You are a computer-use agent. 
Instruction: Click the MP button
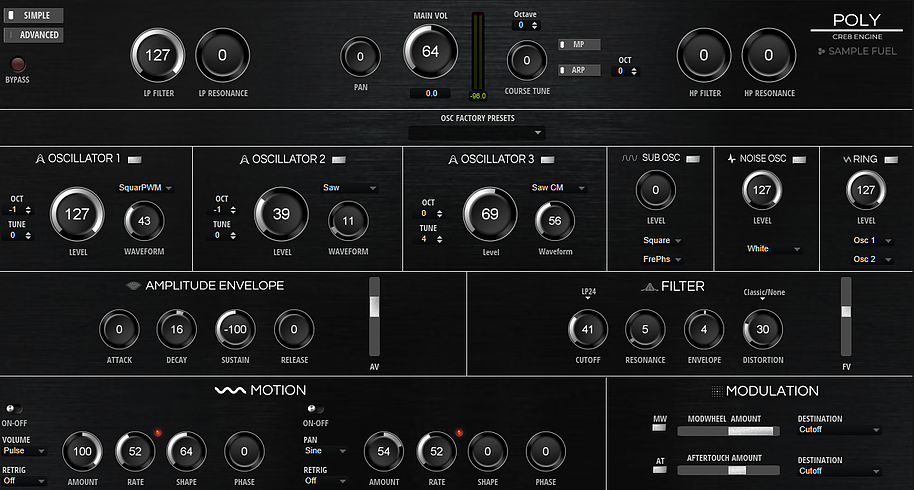[x=579, y=44]
